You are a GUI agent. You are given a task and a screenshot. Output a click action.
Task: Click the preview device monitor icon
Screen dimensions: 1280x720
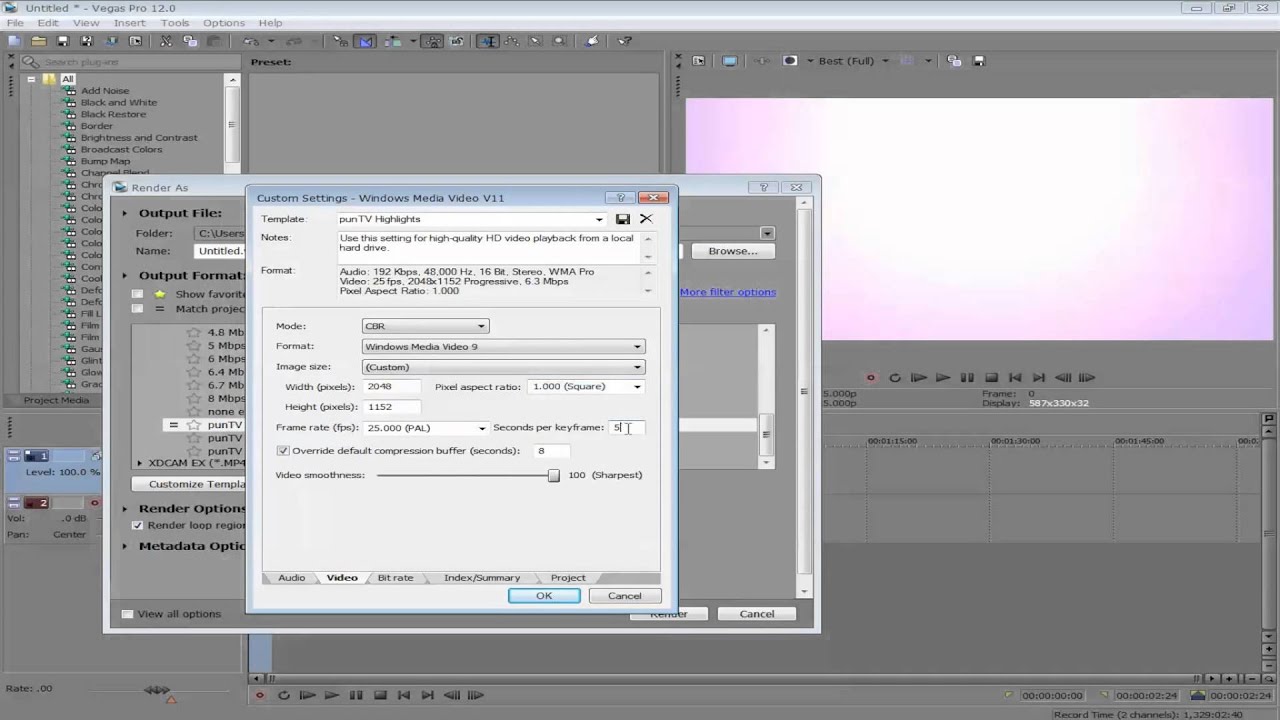pos(730,61)
